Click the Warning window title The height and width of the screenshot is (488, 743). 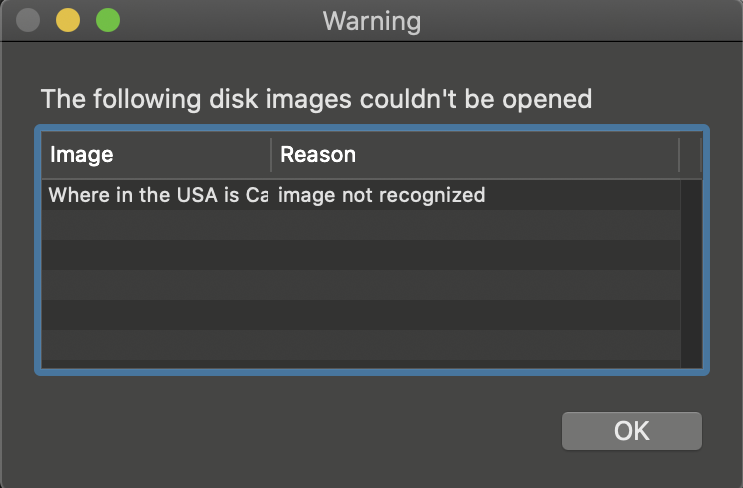[372, 21]
